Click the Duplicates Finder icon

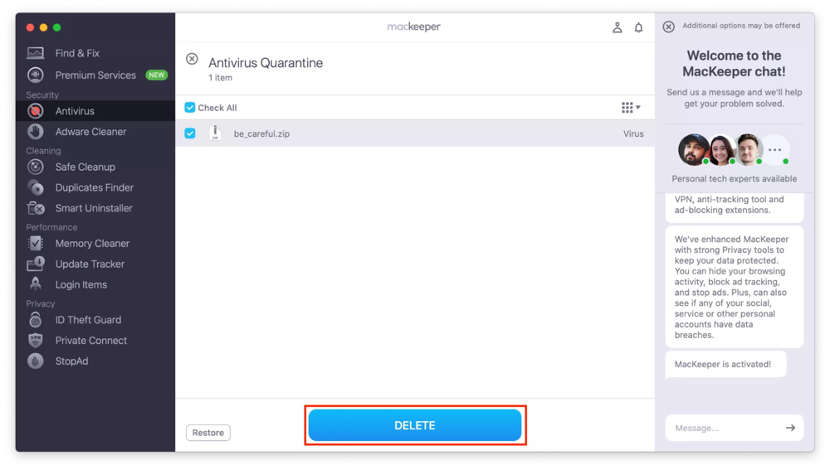(35, 187)
